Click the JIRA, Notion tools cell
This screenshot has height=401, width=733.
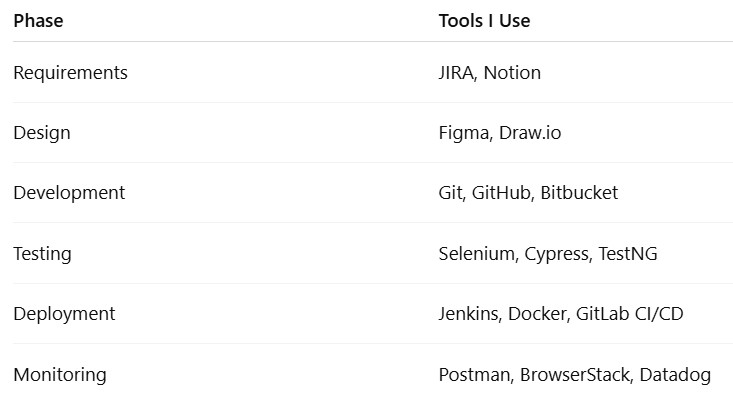coord(489,73)
